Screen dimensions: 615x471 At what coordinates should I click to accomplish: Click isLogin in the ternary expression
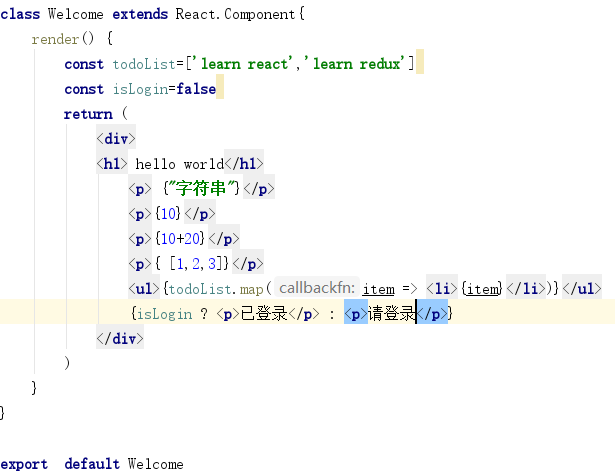click(x=165, y=314)
